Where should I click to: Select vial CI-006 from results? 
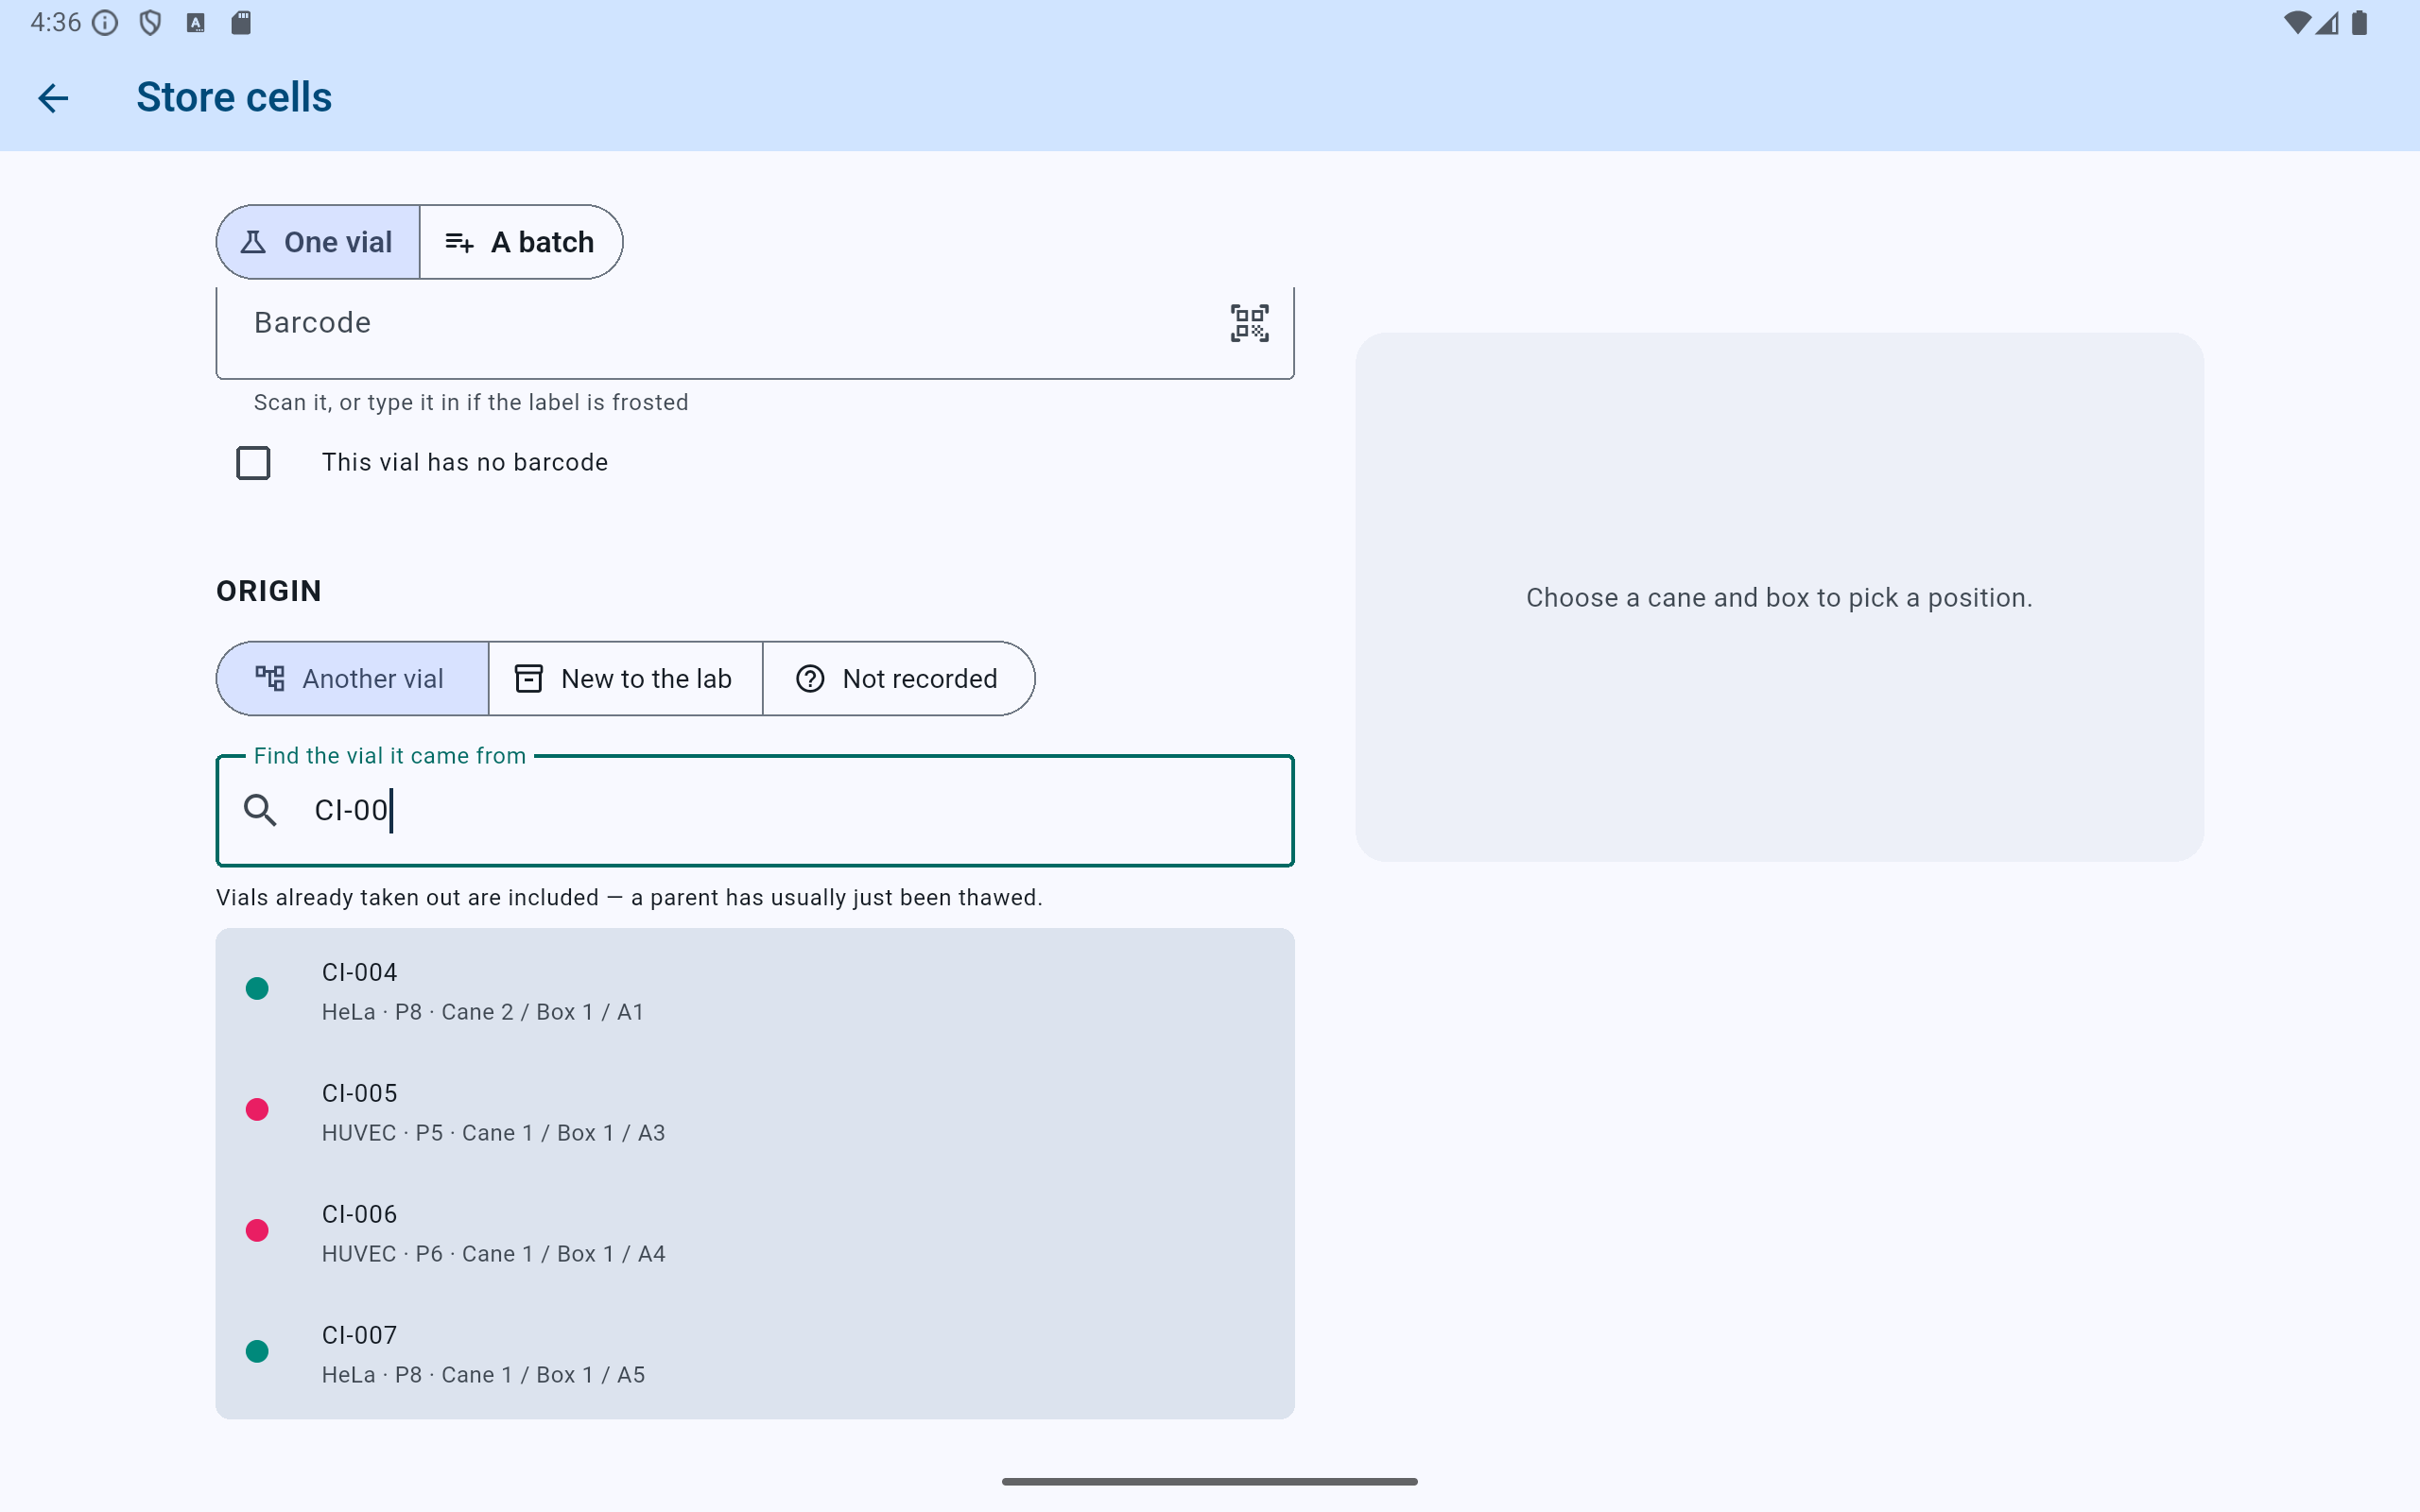pos(755,1232)
